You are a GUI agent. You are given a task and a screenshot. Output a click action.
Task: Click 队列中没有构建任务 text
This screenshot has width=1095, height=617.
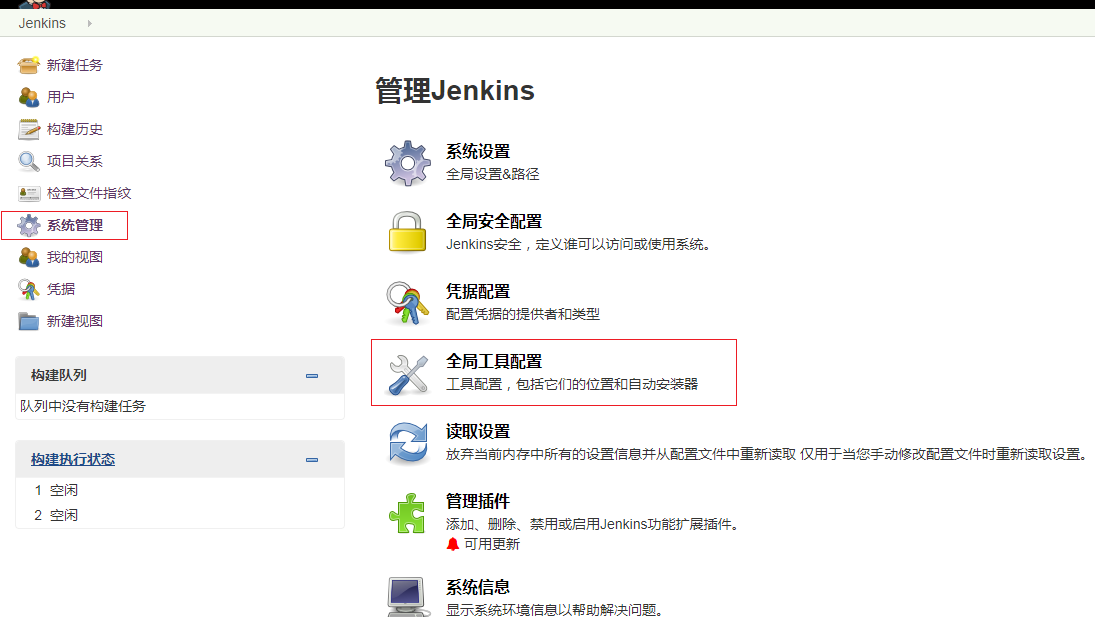click(82, 406)
